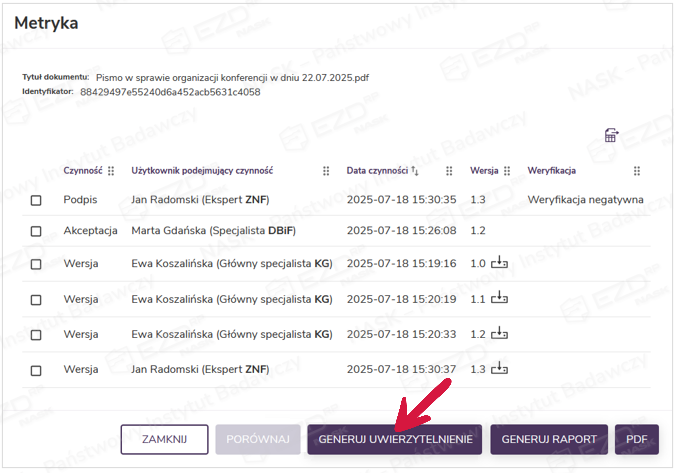Select the Akceptacja row checkbox
The height and width of the screenshot is (473, 674).
point(37,231)
